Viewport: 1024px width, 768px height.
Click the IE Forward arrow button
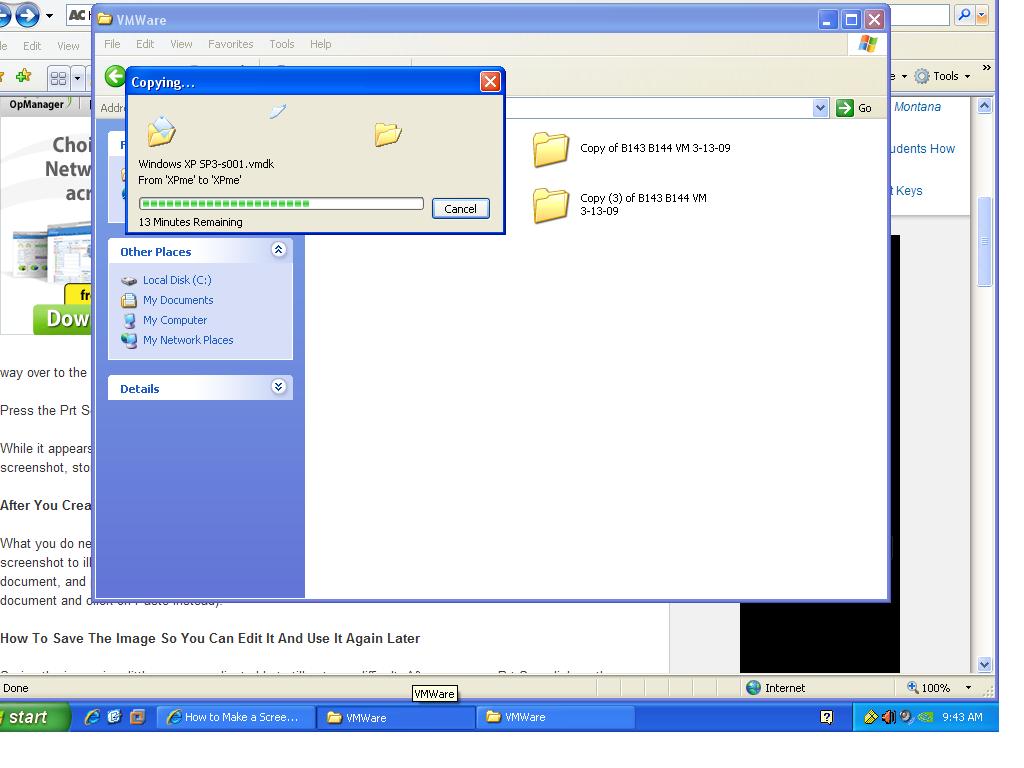coord(27,15)
